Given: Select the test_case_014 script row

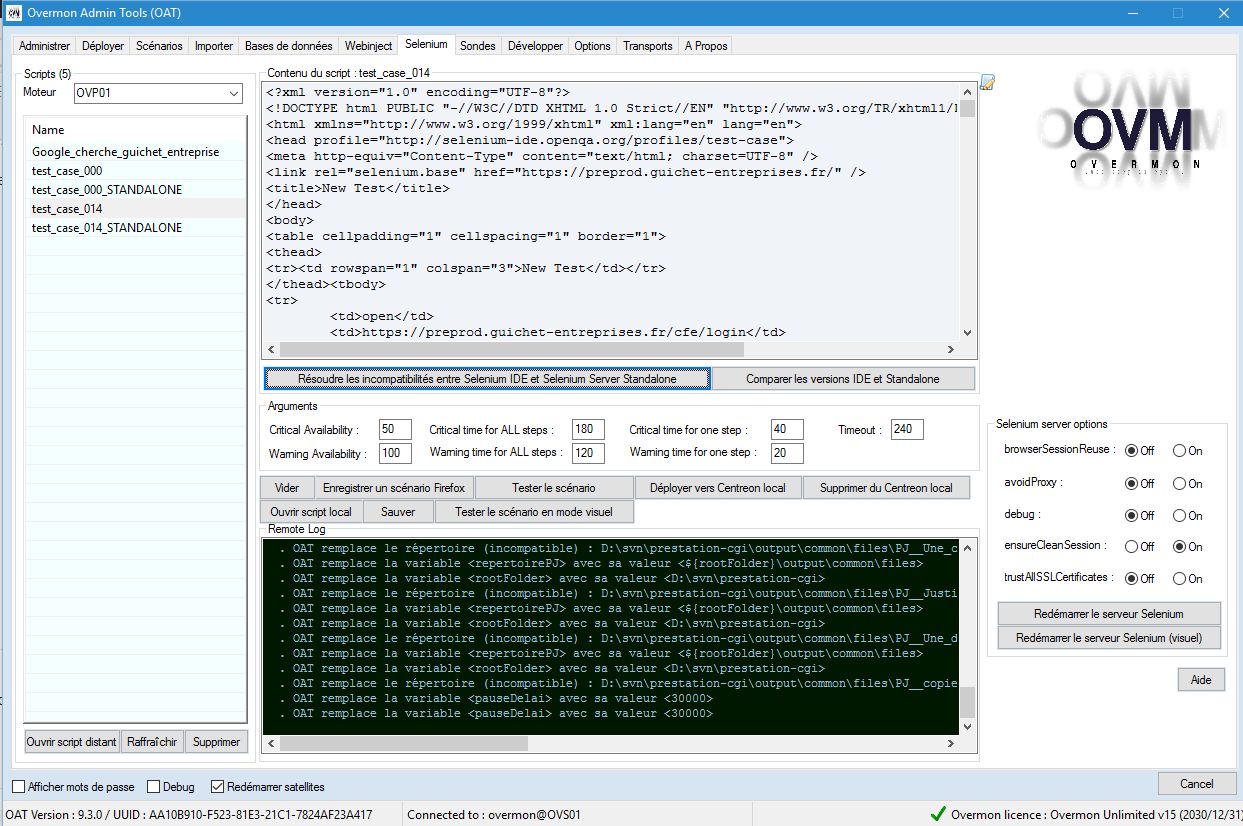Looking at the screenshot, I should click(136, 209).
